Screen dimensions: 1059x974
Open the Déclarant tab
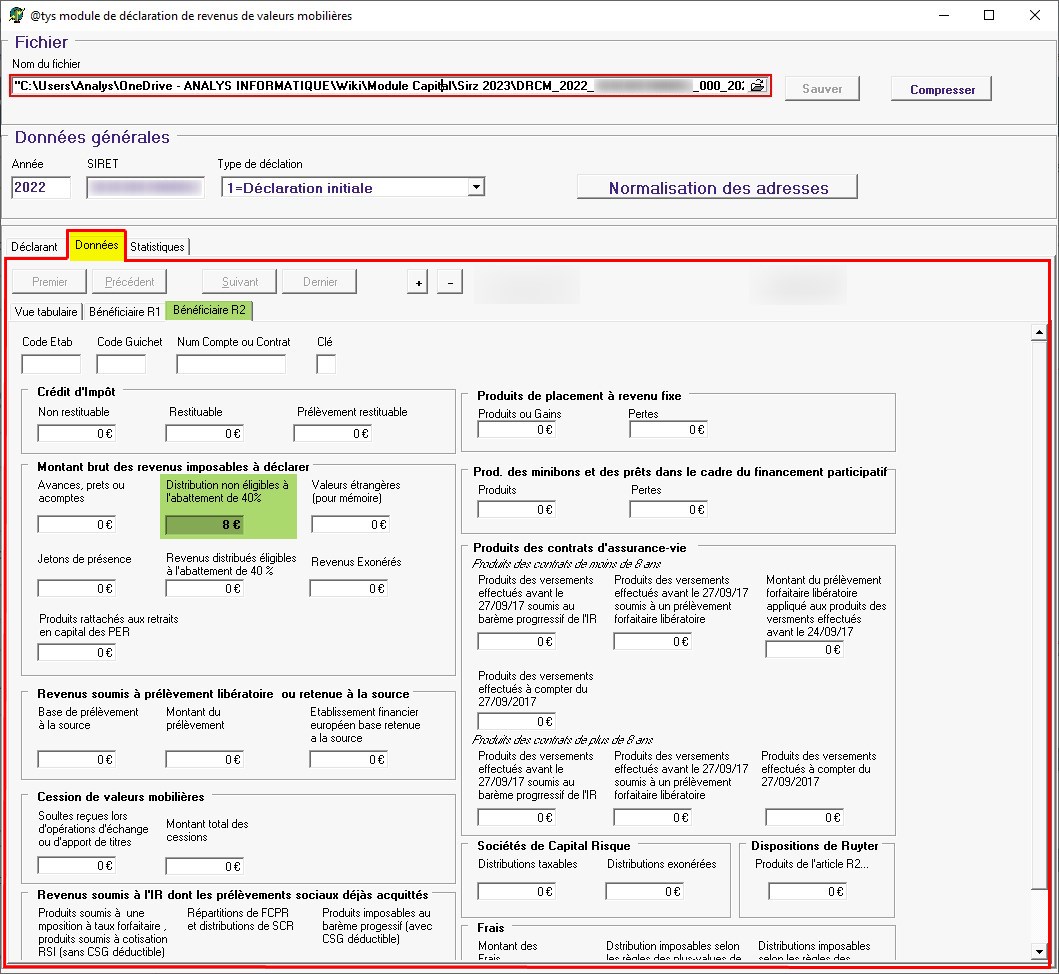pos(34,246)
